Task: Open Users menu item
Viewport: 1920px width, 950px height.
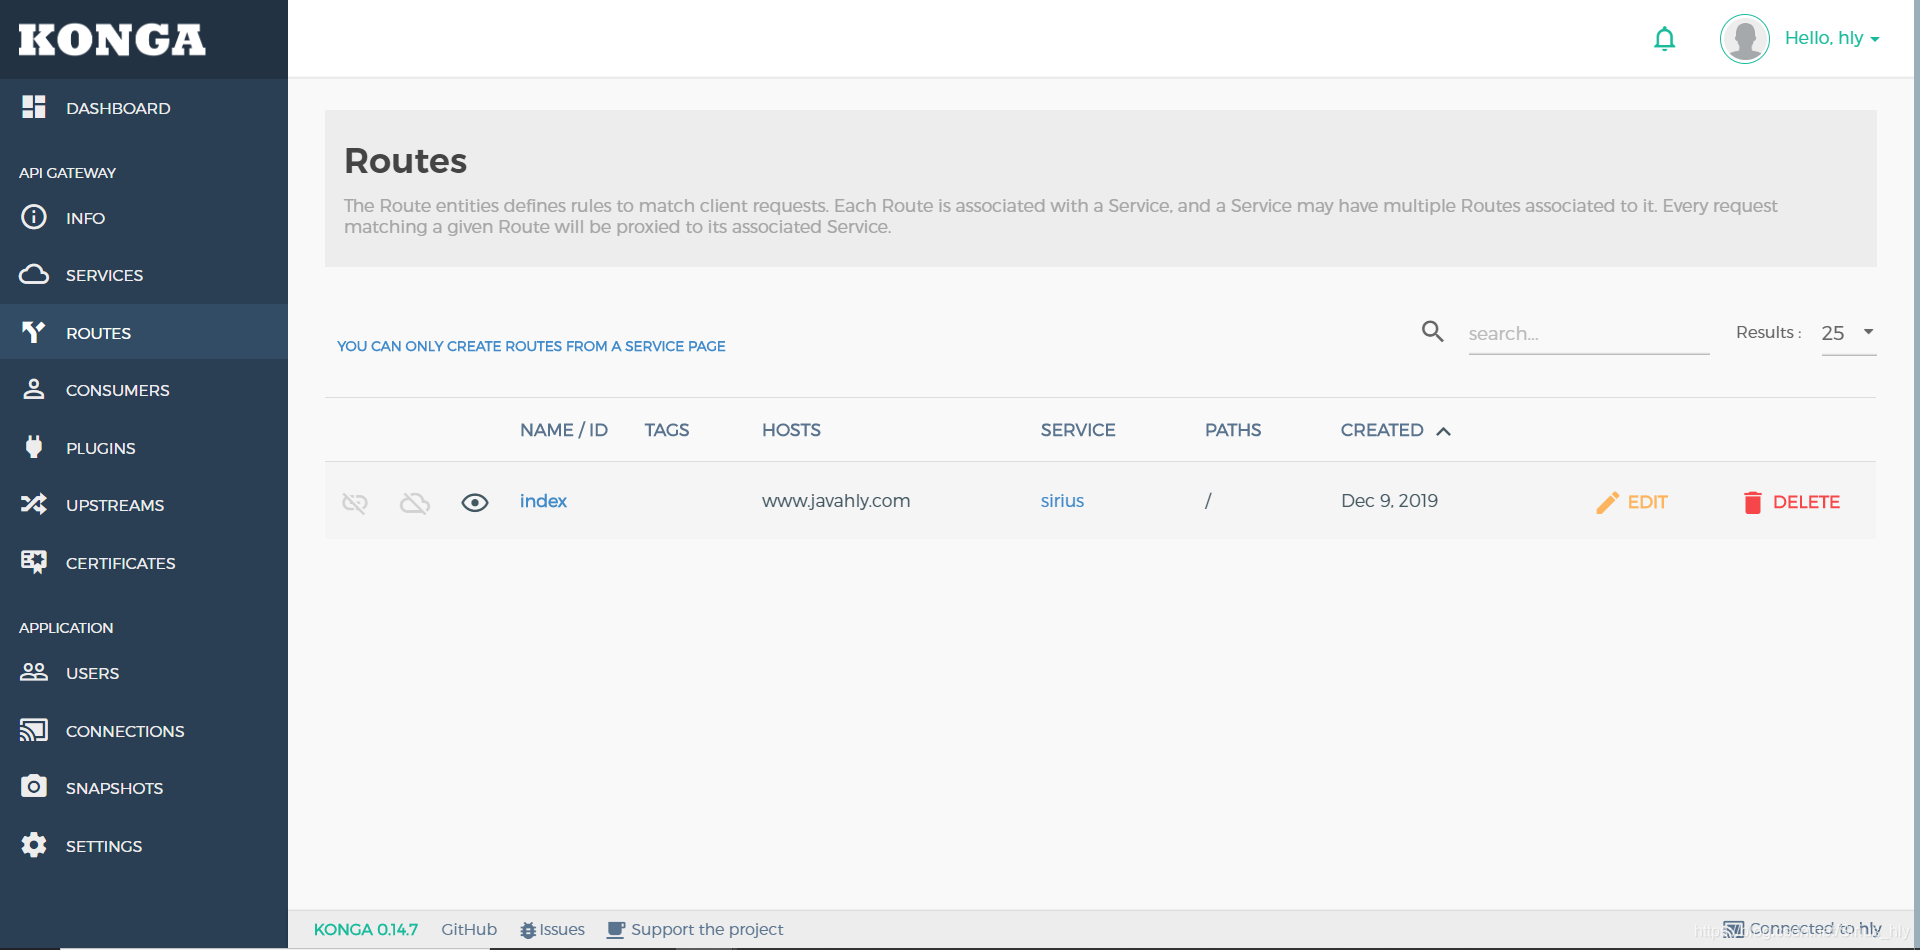Action: point(144,673)
